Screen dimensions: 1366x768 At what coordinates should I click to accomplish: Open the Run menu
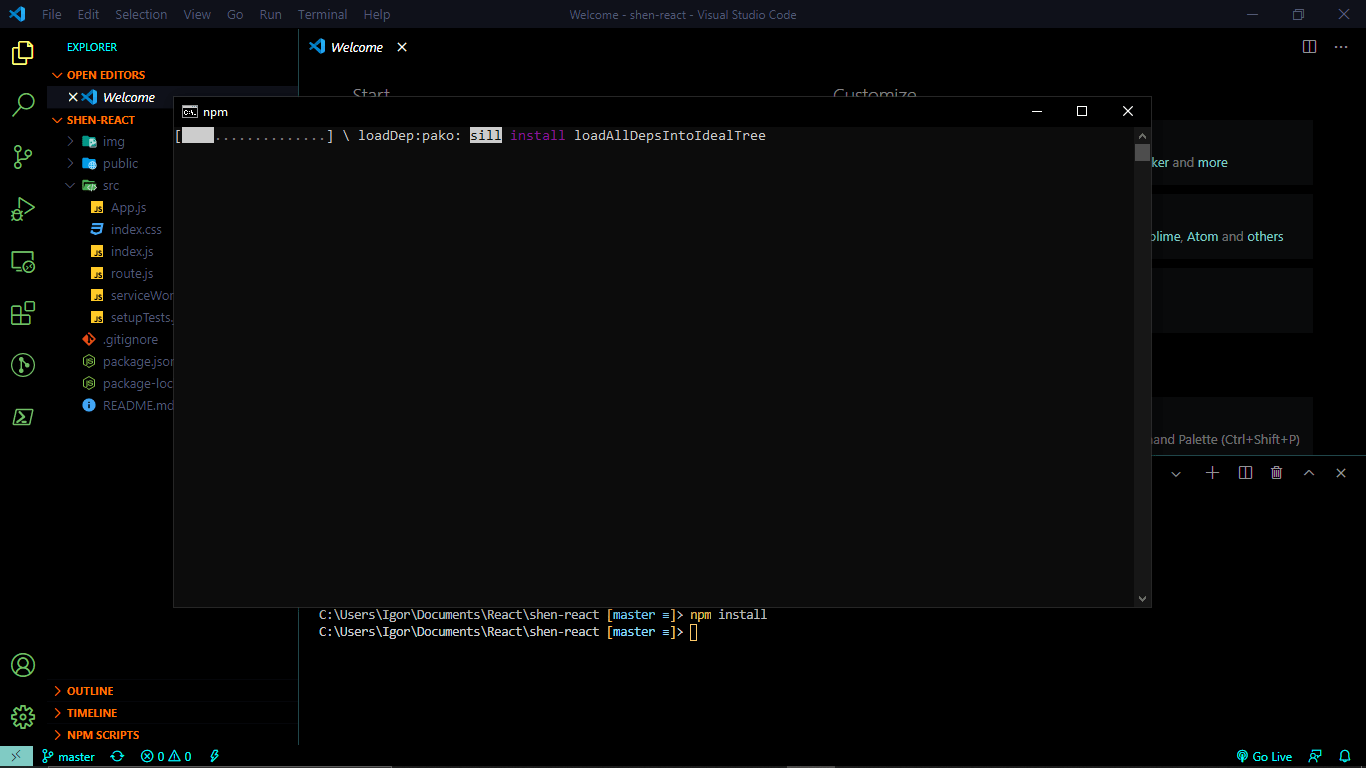(x=270, y=15)
